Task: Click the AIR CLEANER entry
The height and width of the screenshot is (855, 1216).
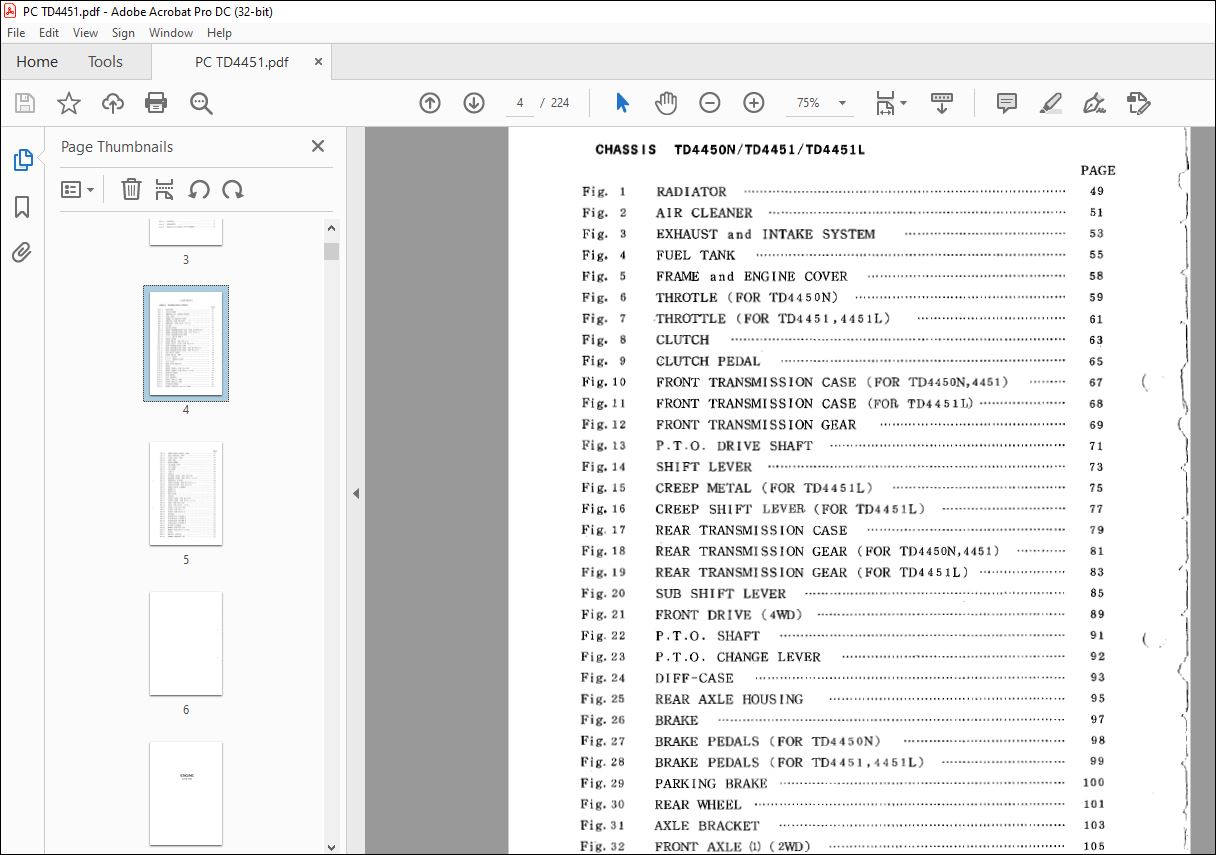Action: (704, 212)
